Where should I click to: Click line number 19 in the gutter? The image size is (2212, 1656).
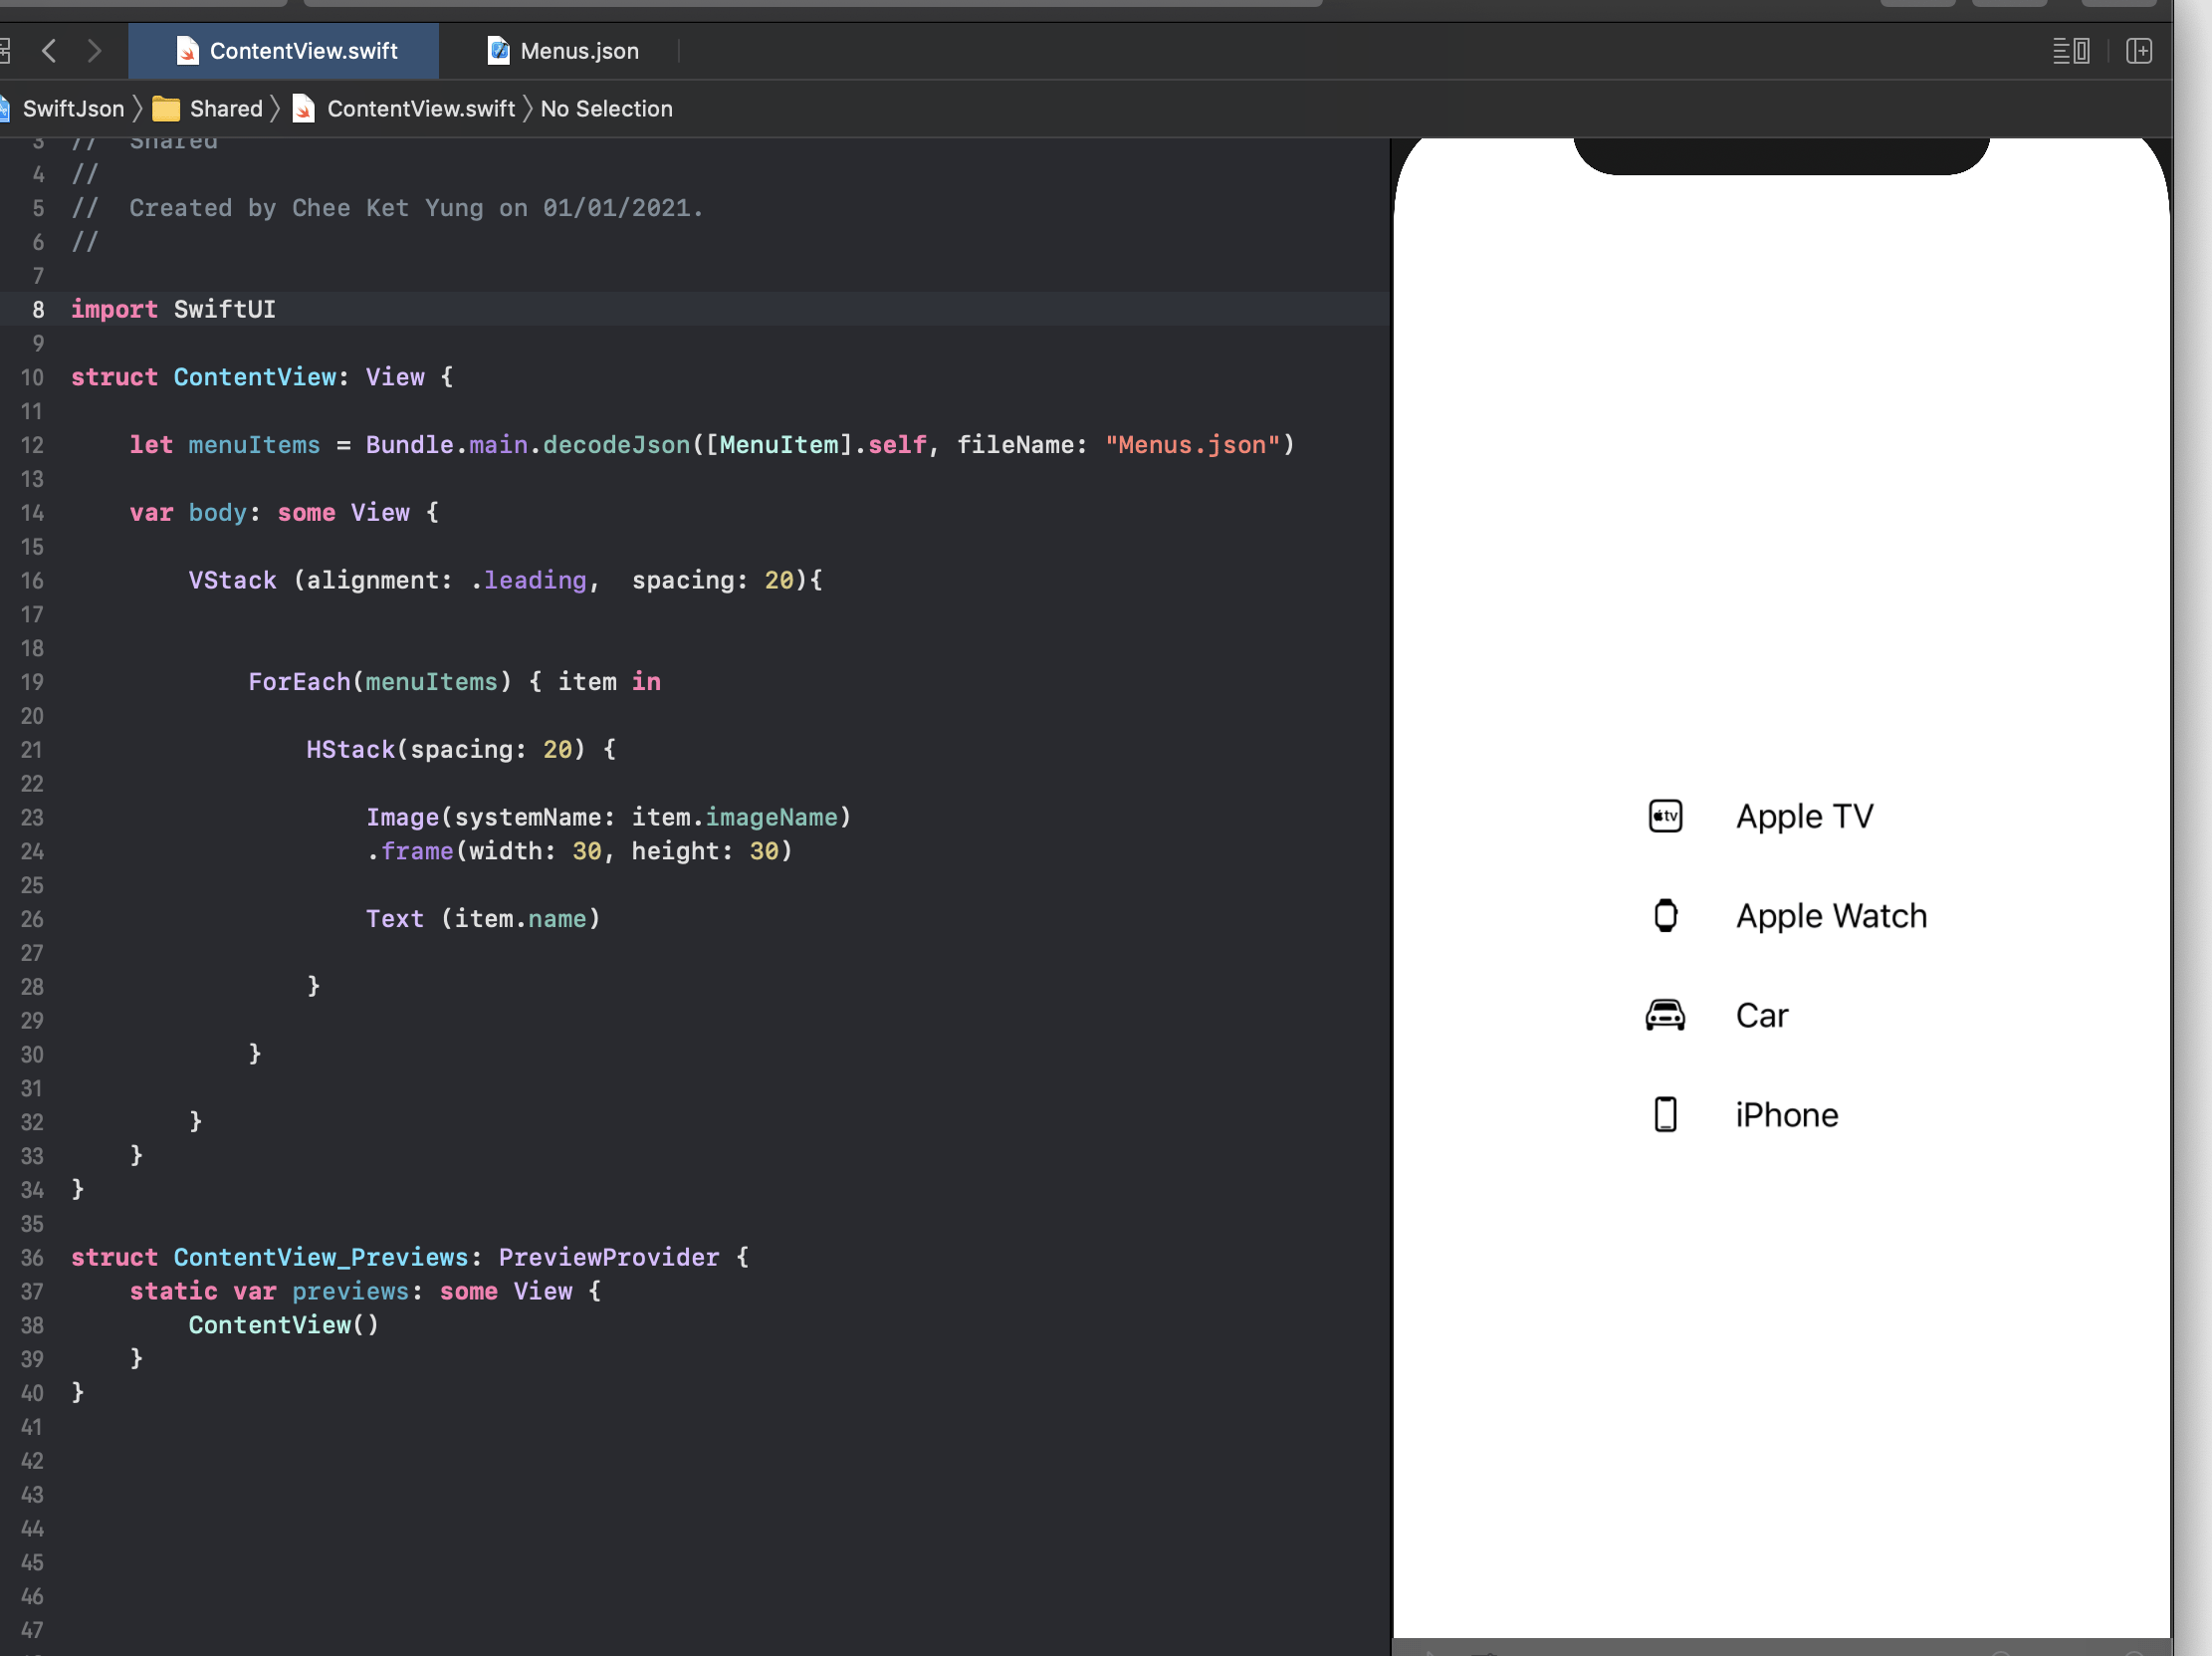tap(31, 682)
